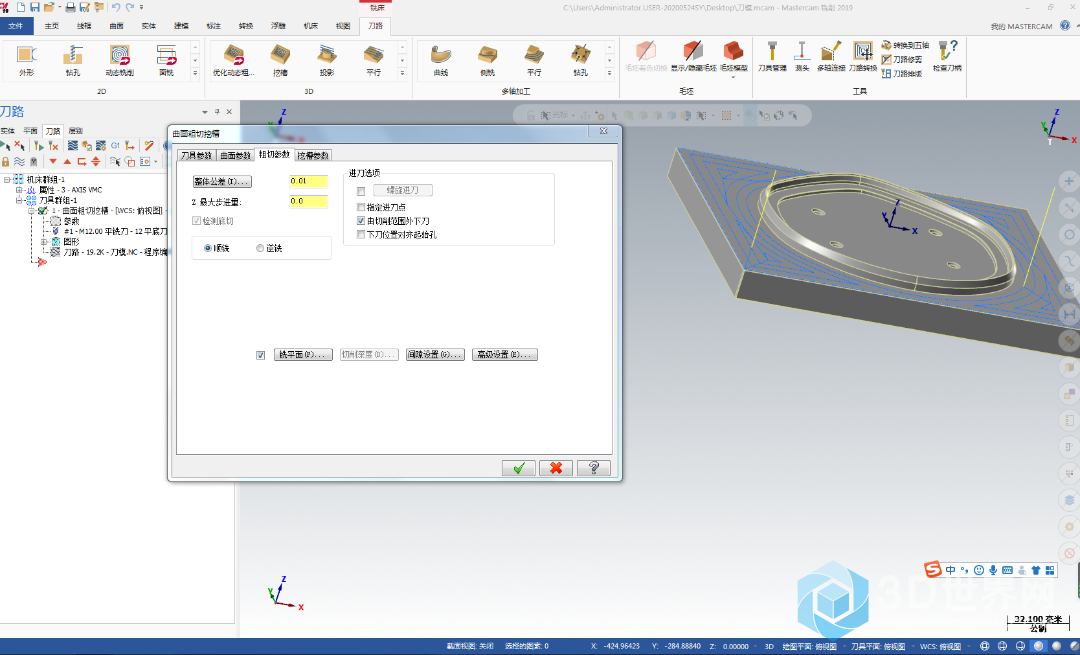This screenshot has height=655, width=1080.
Task: Expand the 图形 geometry node
Action: pyautogui.click(x=44, y=242)
